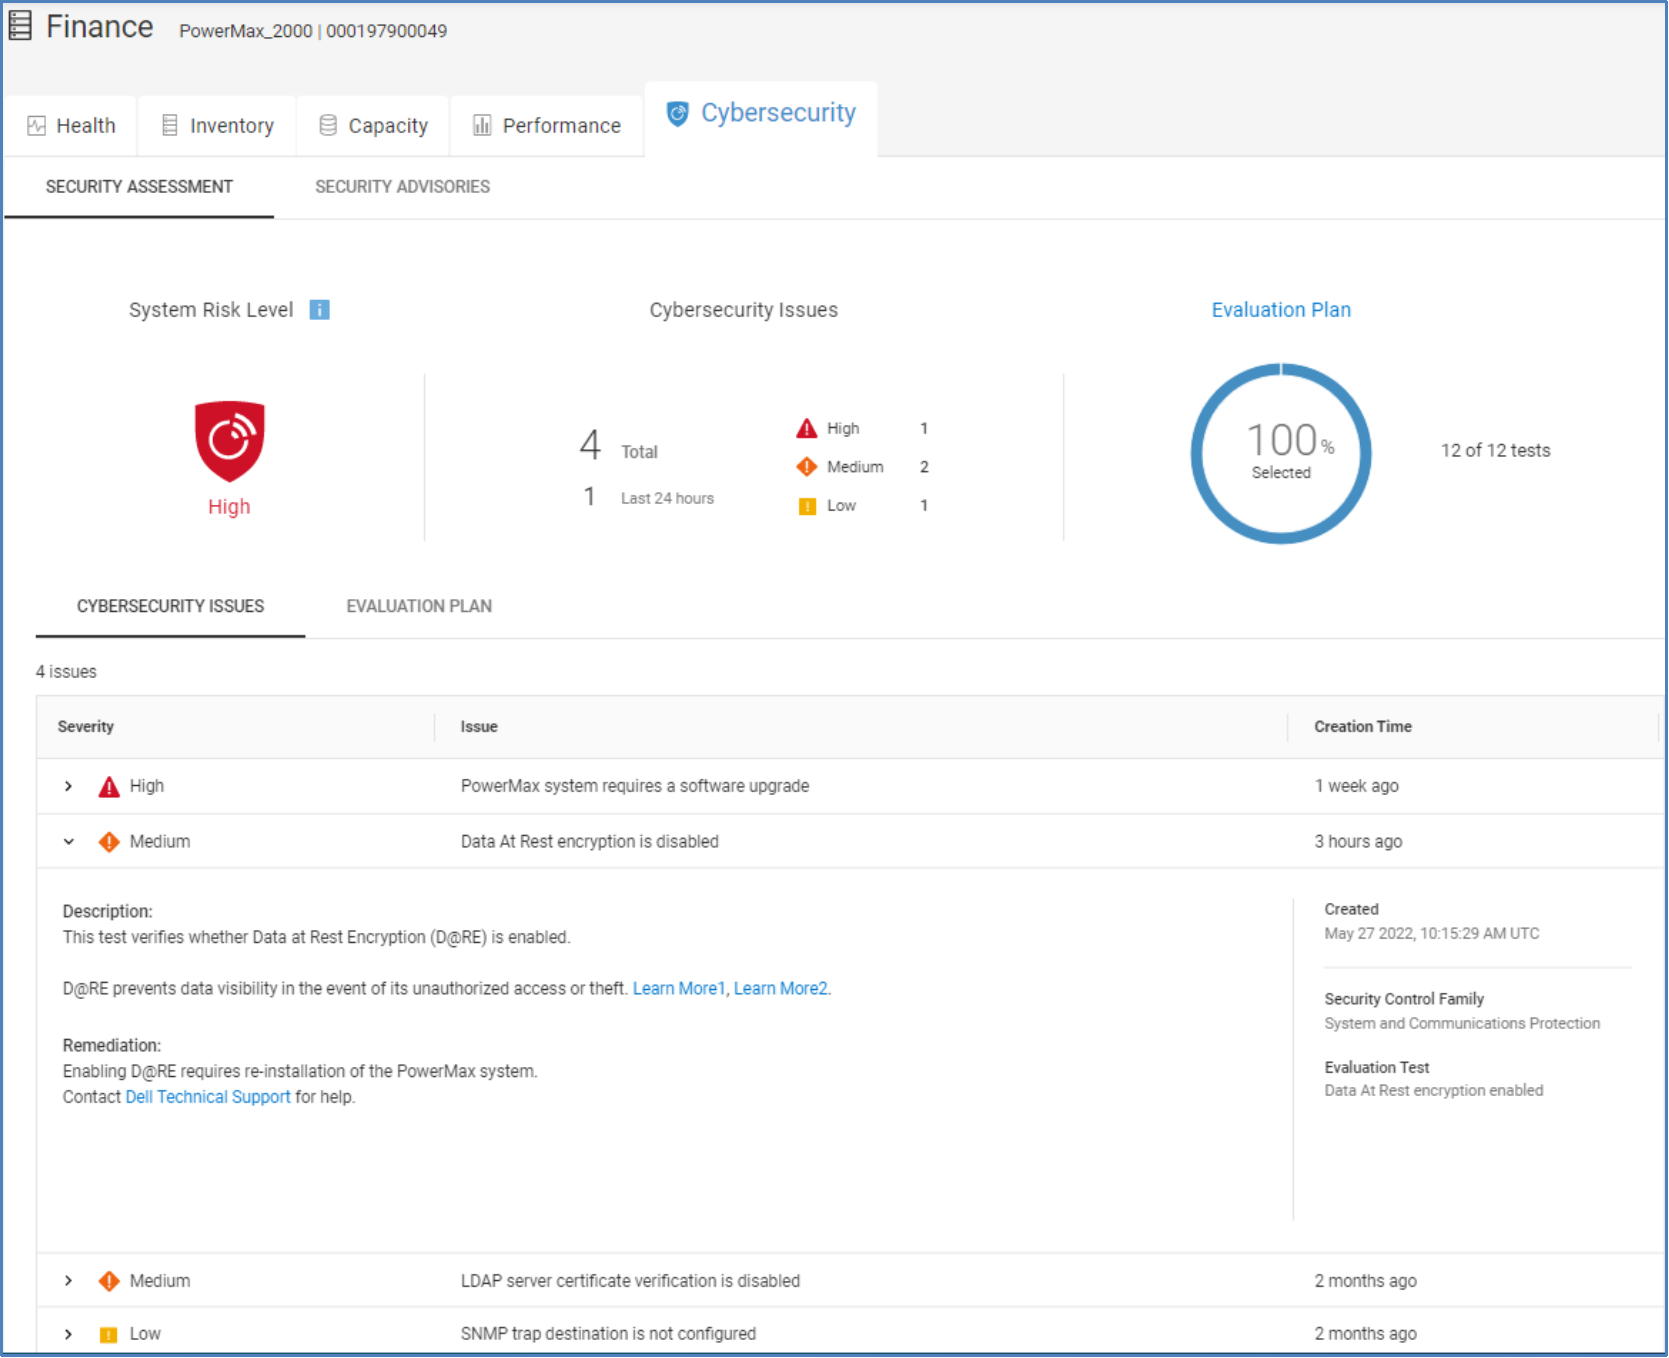1669x1358 pixels.
Task: Click the Capacity tab database icon
Action: [328, 125]
